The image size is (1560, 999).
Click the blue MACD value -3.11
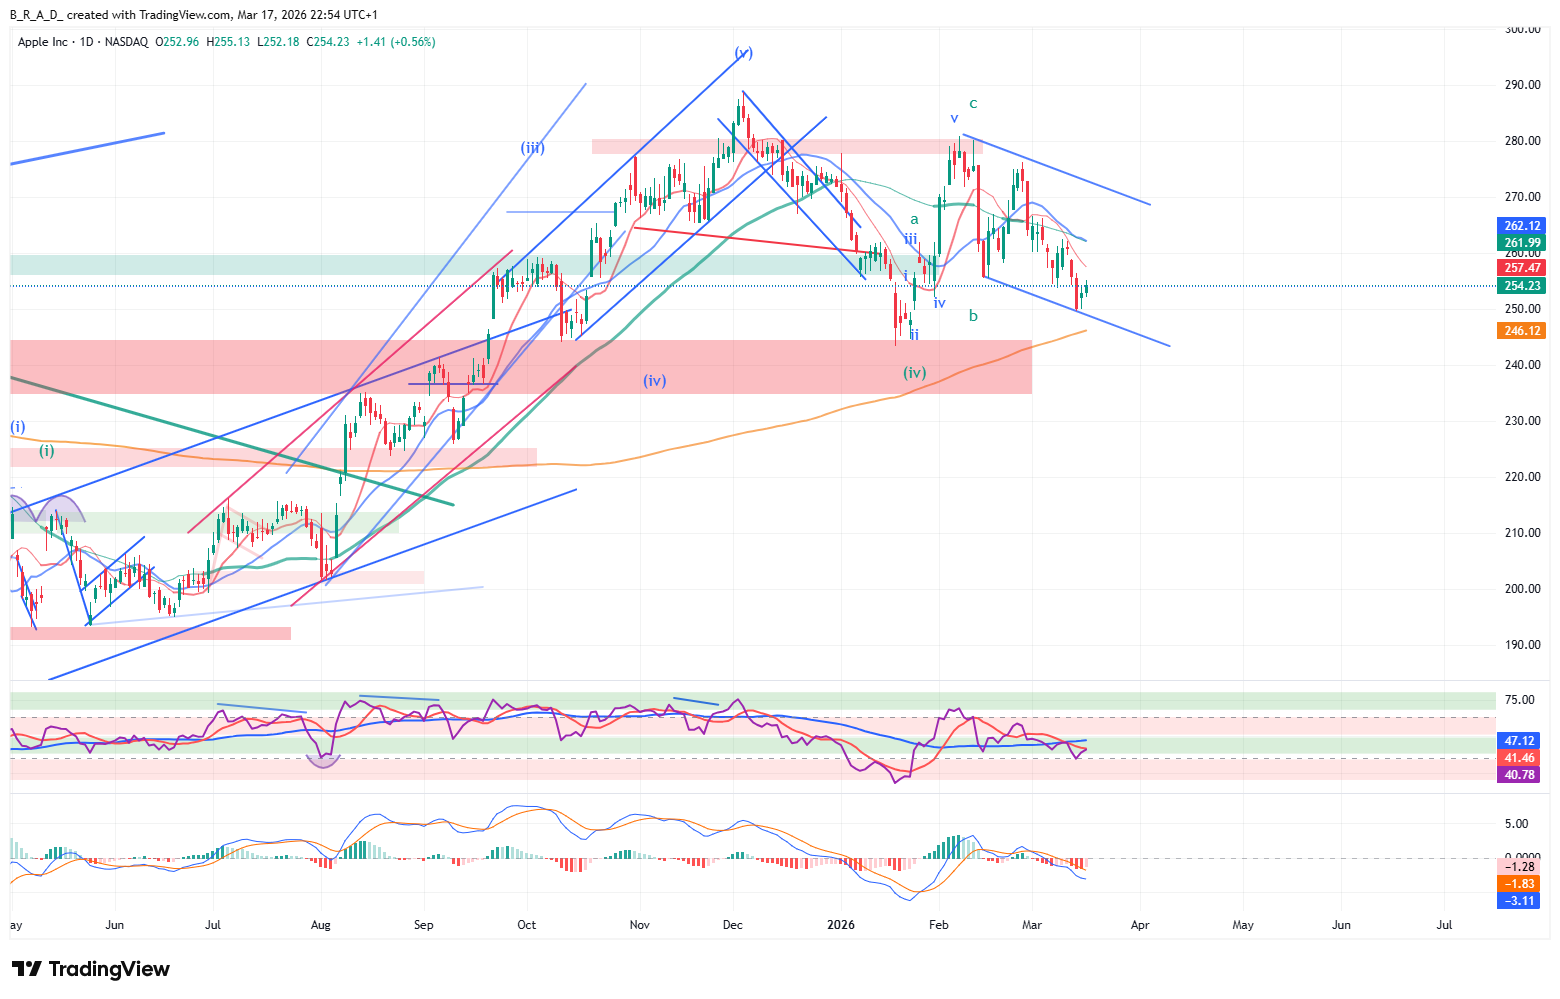point(1519,901)
